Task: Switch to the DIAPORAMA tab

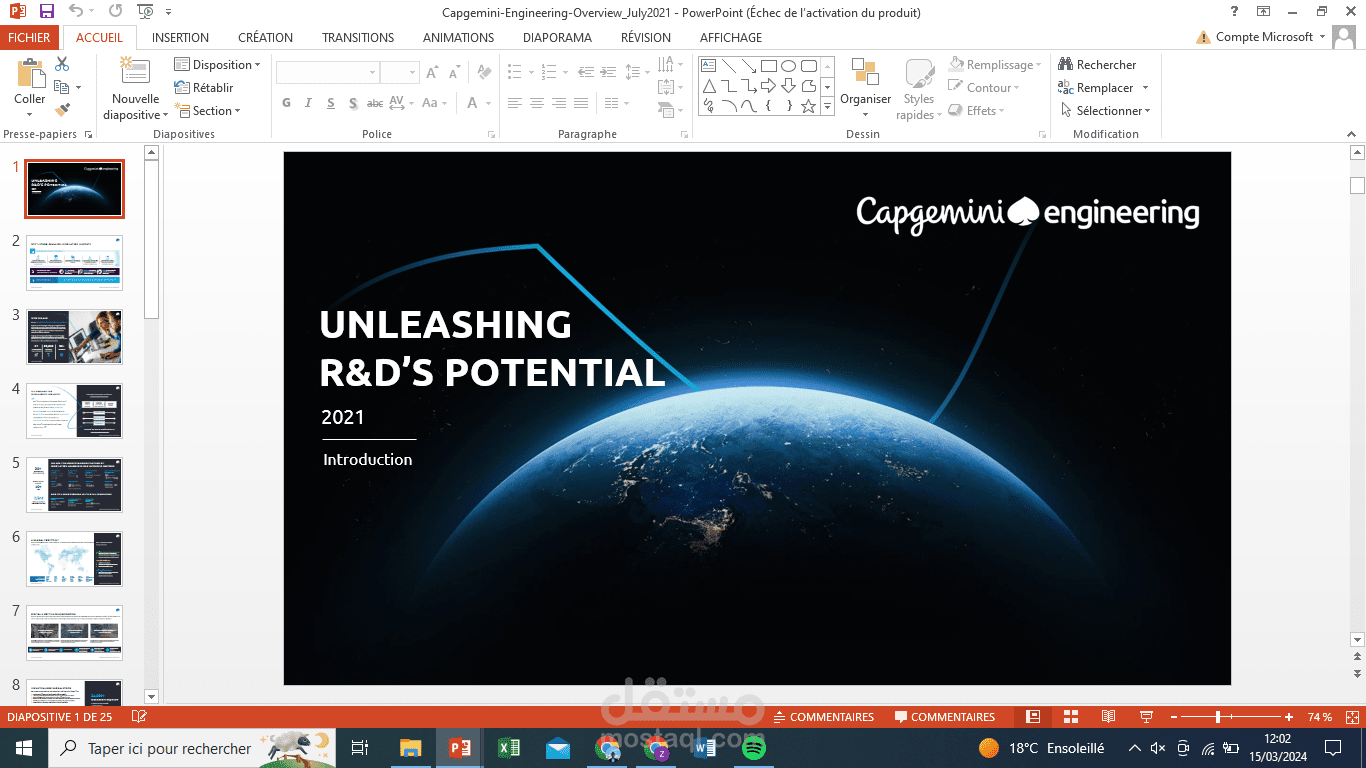Action: pyautogui.click(x=557, y=38)
